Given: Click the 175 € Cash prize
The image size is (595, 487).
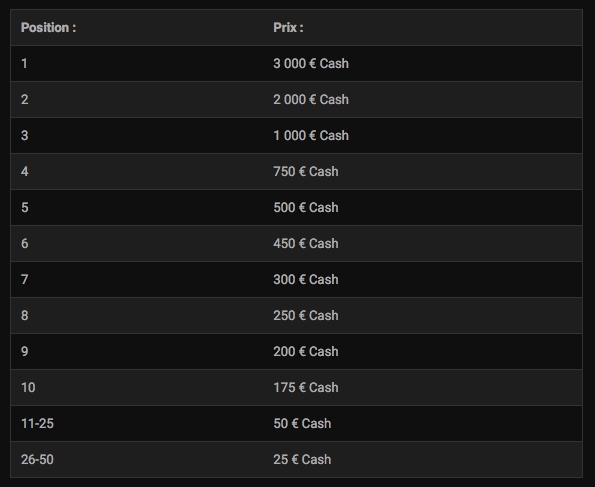Looking at the screenshot, I should [x=306, y=388].
